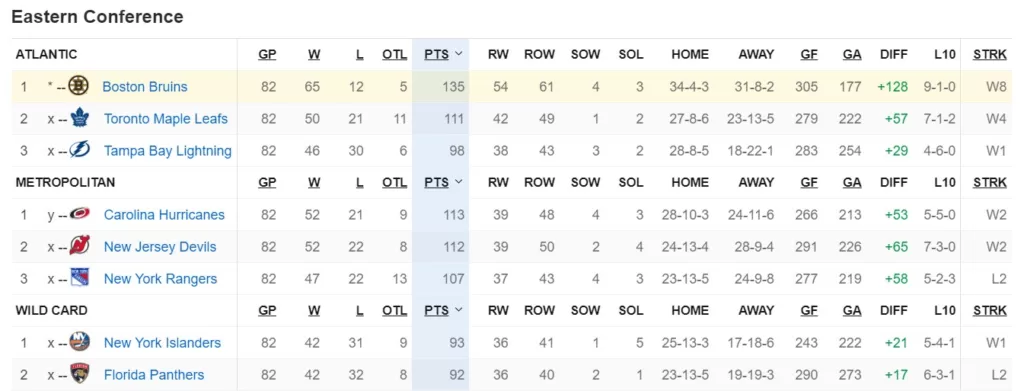
Task: Open the New Jersey Devils team link
Action: click(x=160, y=247)
